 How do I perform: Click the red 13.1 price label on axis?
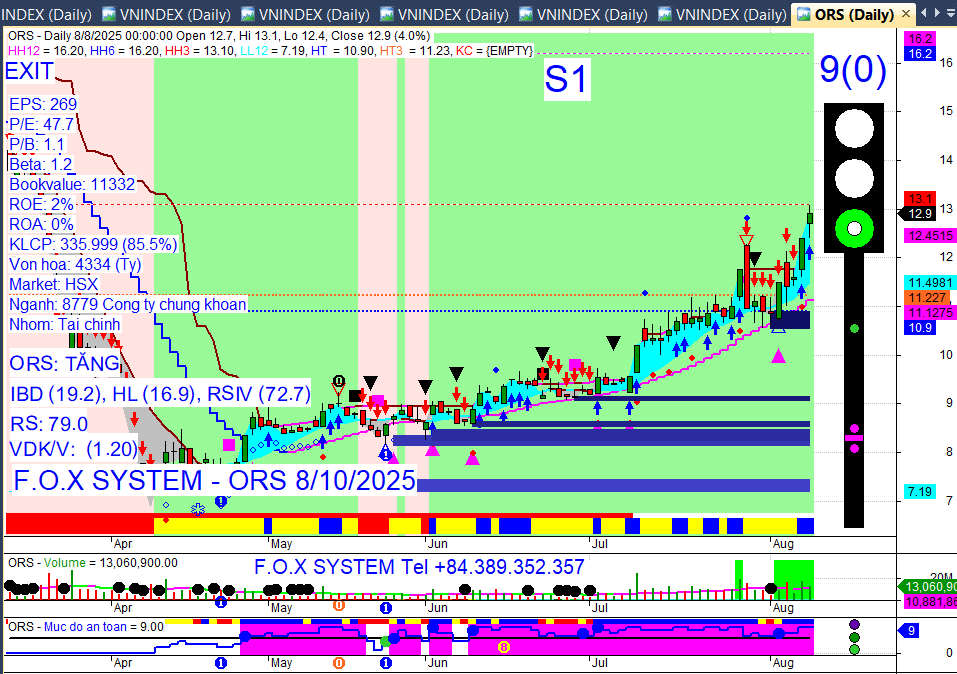(x=920, y=198)
